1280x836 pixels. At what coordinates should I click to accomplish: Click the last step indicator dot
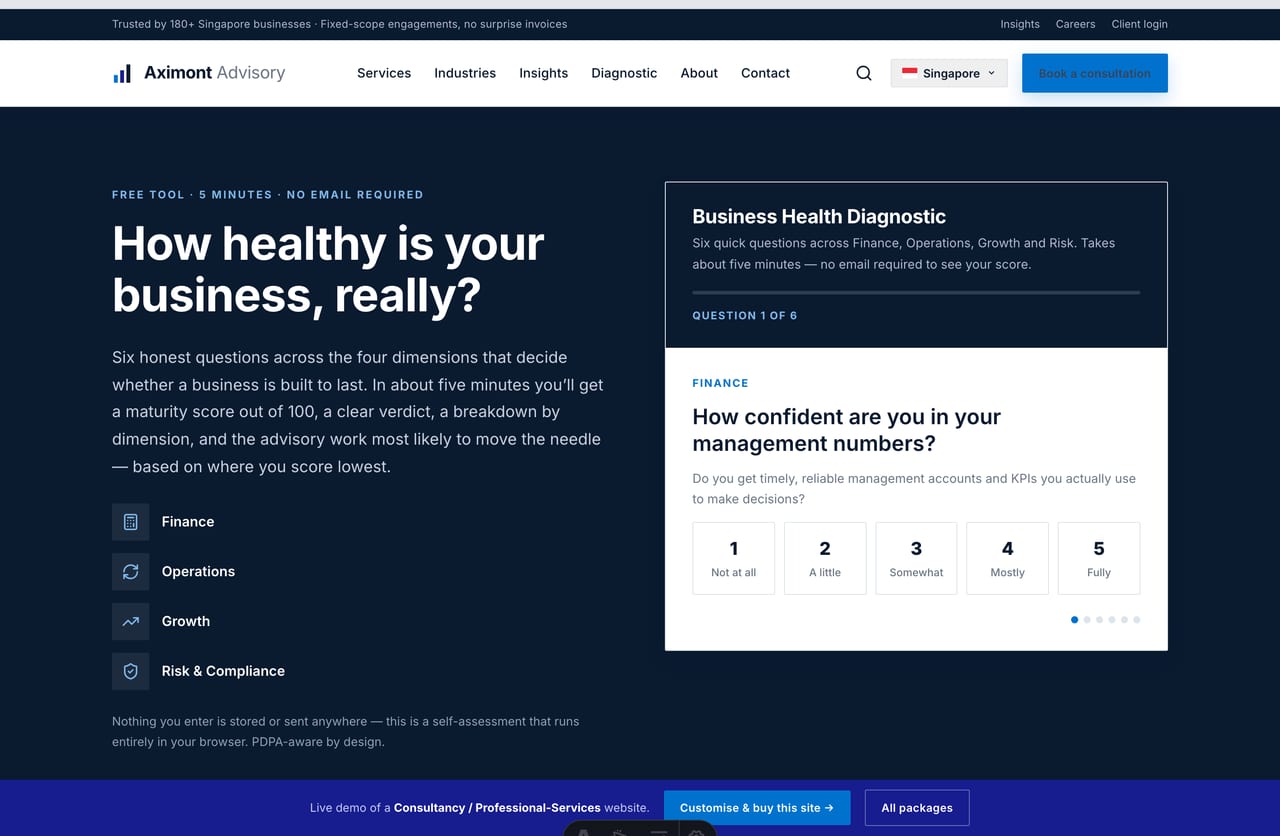[1136, 620]
